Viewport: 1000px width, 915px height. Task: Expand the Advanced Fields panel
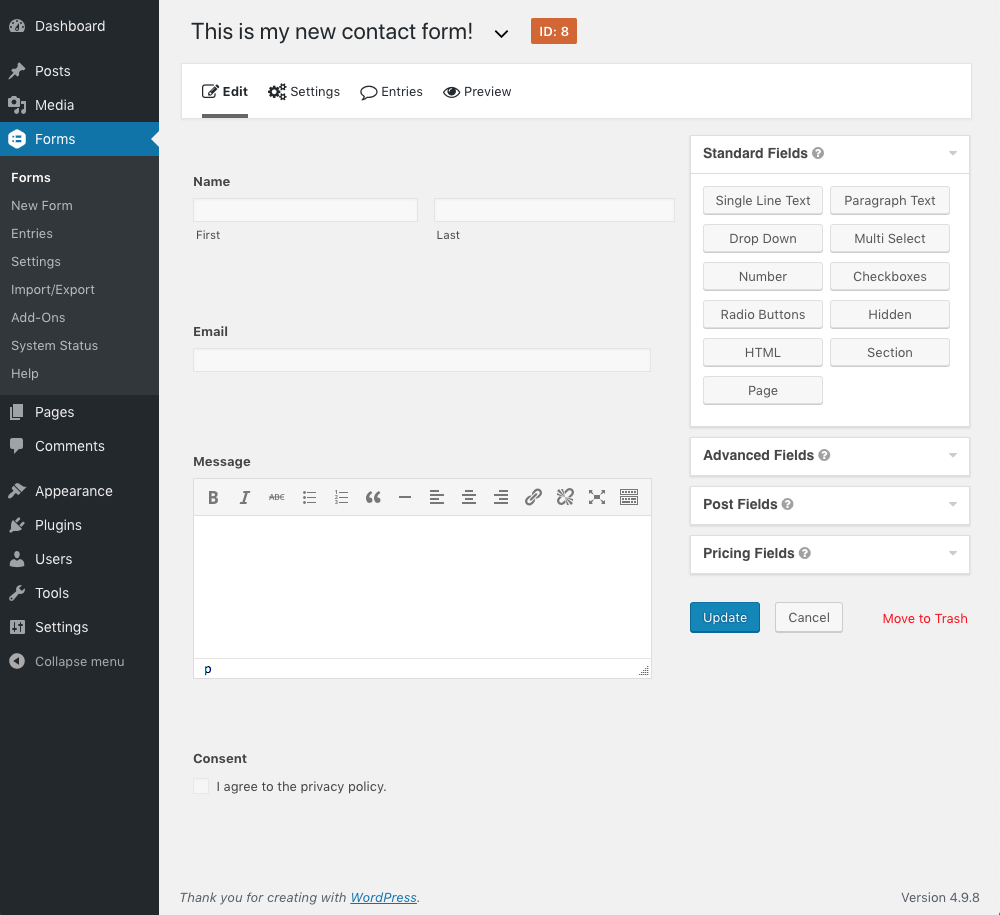click(951, 456)
